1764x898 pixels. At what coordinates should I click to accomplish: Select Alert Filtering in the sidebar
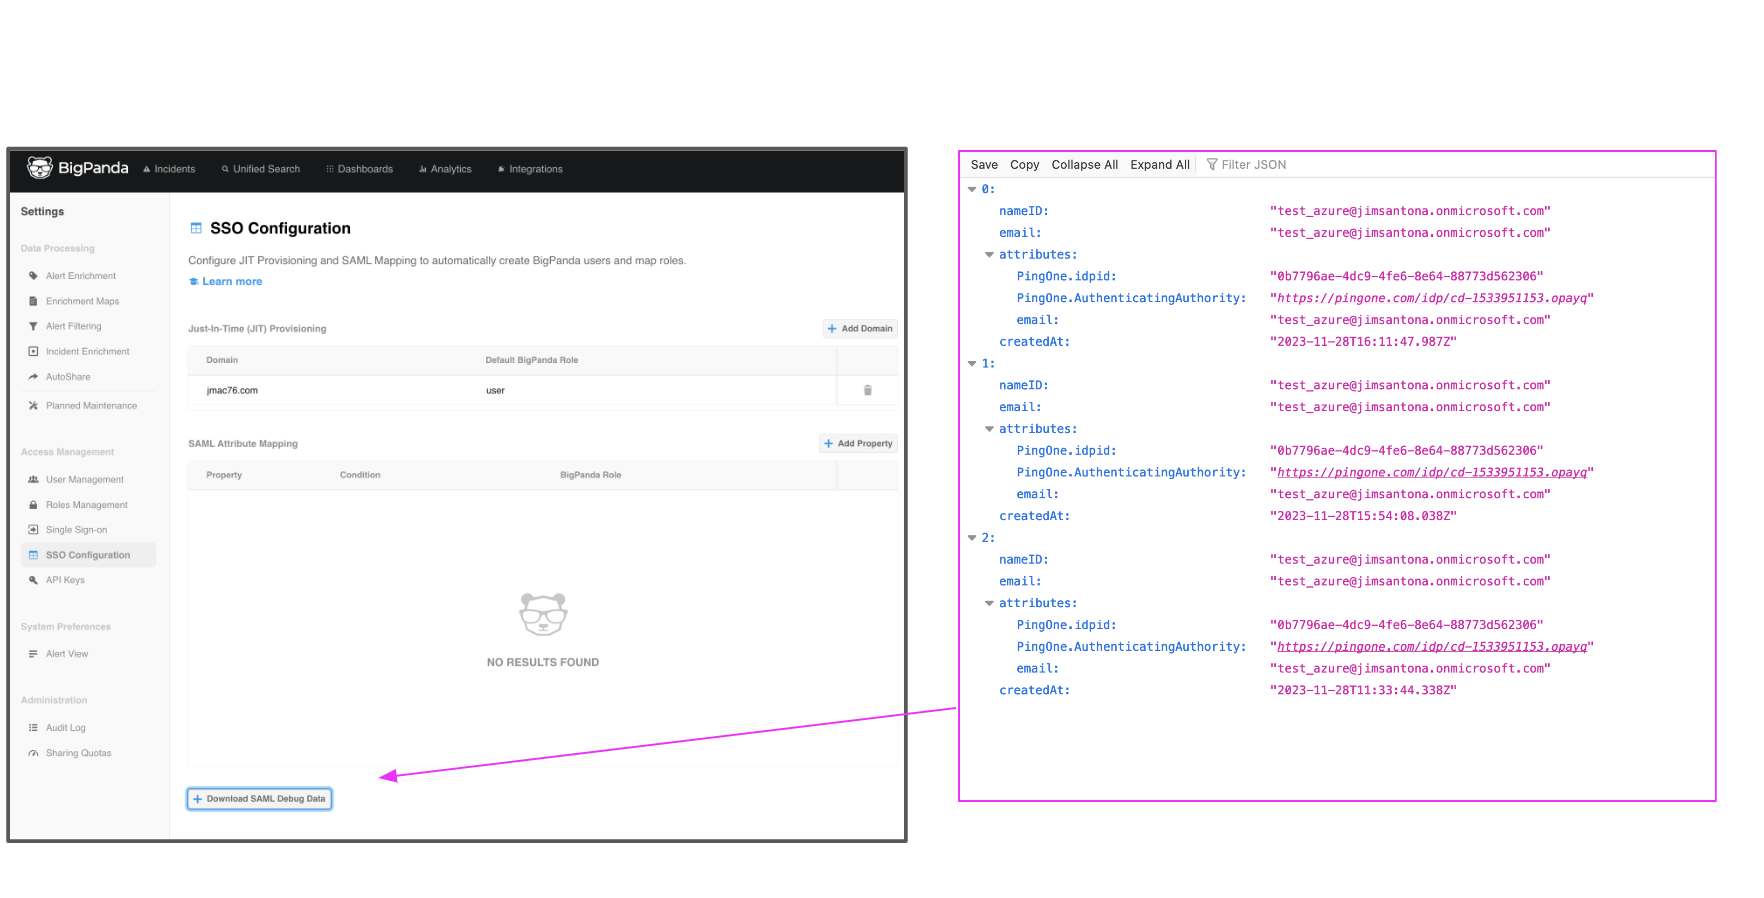tap(74, 326)
